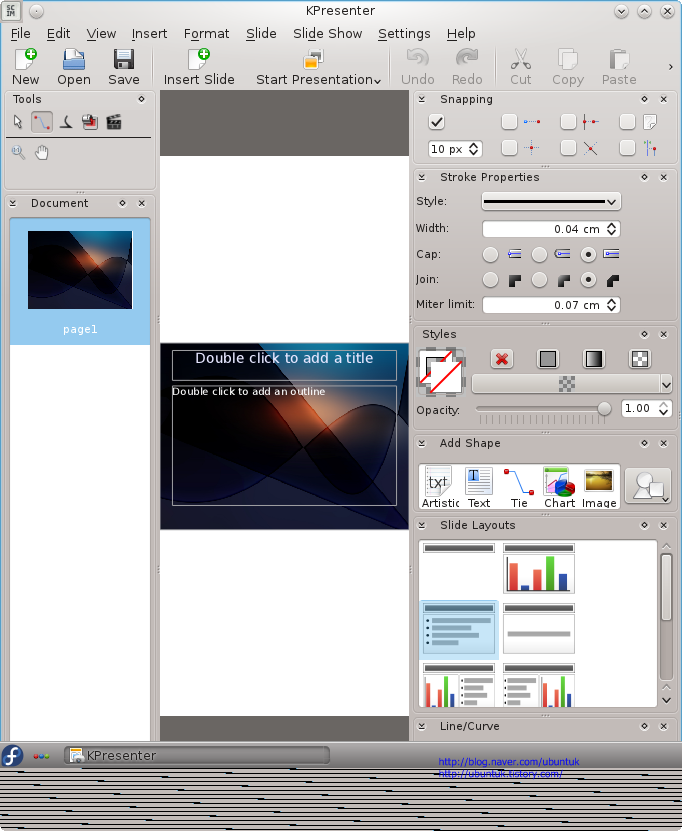Enable the intersection snapping checkbox with X icon
The height and width of the screenshot is (831, 682).
pos(568,148)
